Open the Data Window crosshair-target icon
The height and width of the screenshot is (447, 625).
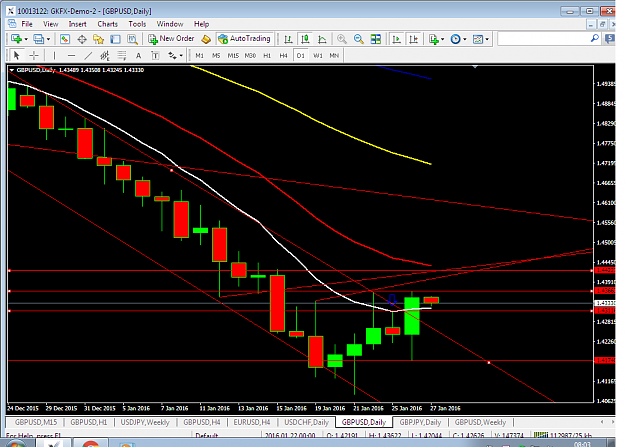coord(82,39)
